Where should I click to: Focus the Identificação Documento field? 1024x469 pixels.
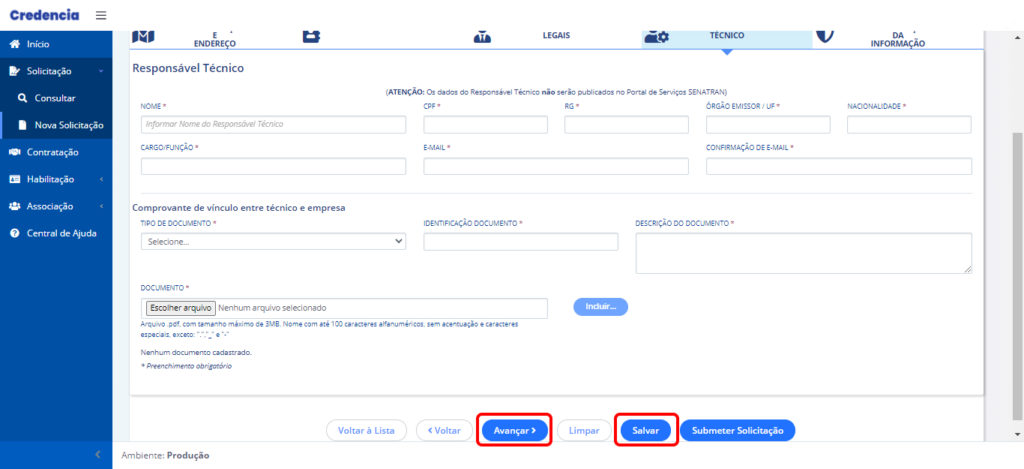[x=520, y=242]
